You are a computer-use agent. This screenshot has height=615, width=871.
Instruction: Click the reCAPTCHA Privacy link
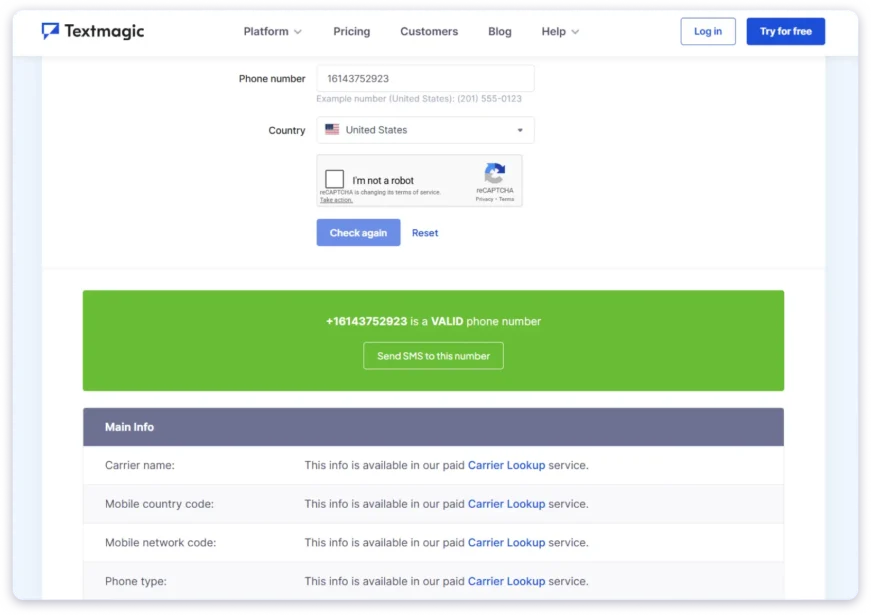[x=484, y=199]
